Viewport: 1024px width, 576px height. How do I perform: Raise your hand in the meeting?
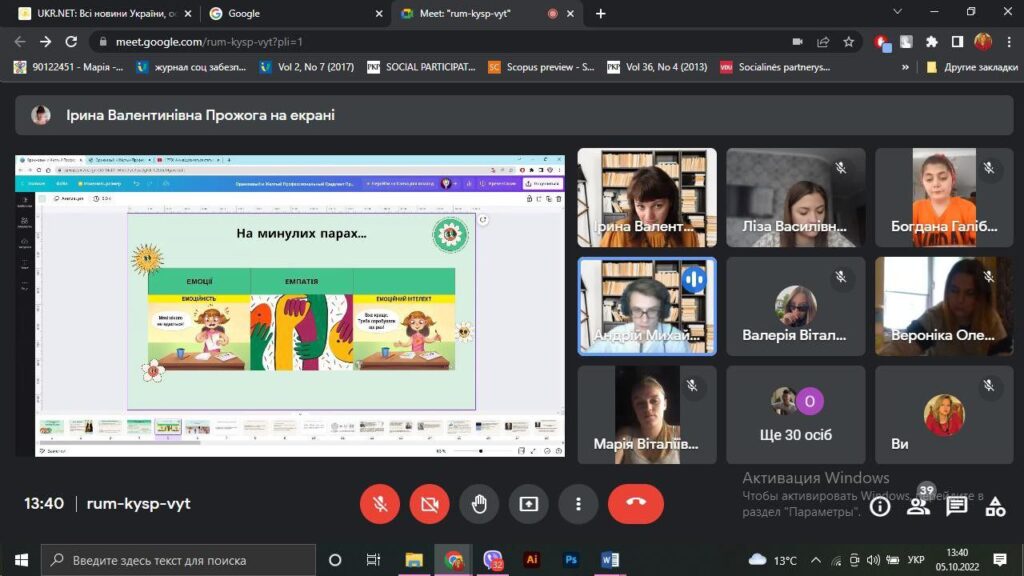[x=479, y=504]
